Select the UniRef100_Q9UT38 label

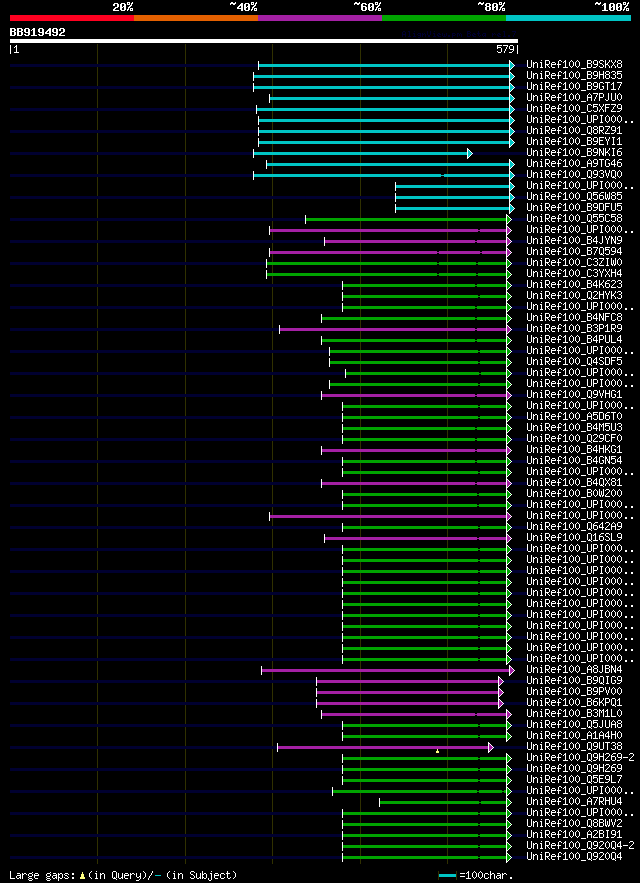(574, 746)
